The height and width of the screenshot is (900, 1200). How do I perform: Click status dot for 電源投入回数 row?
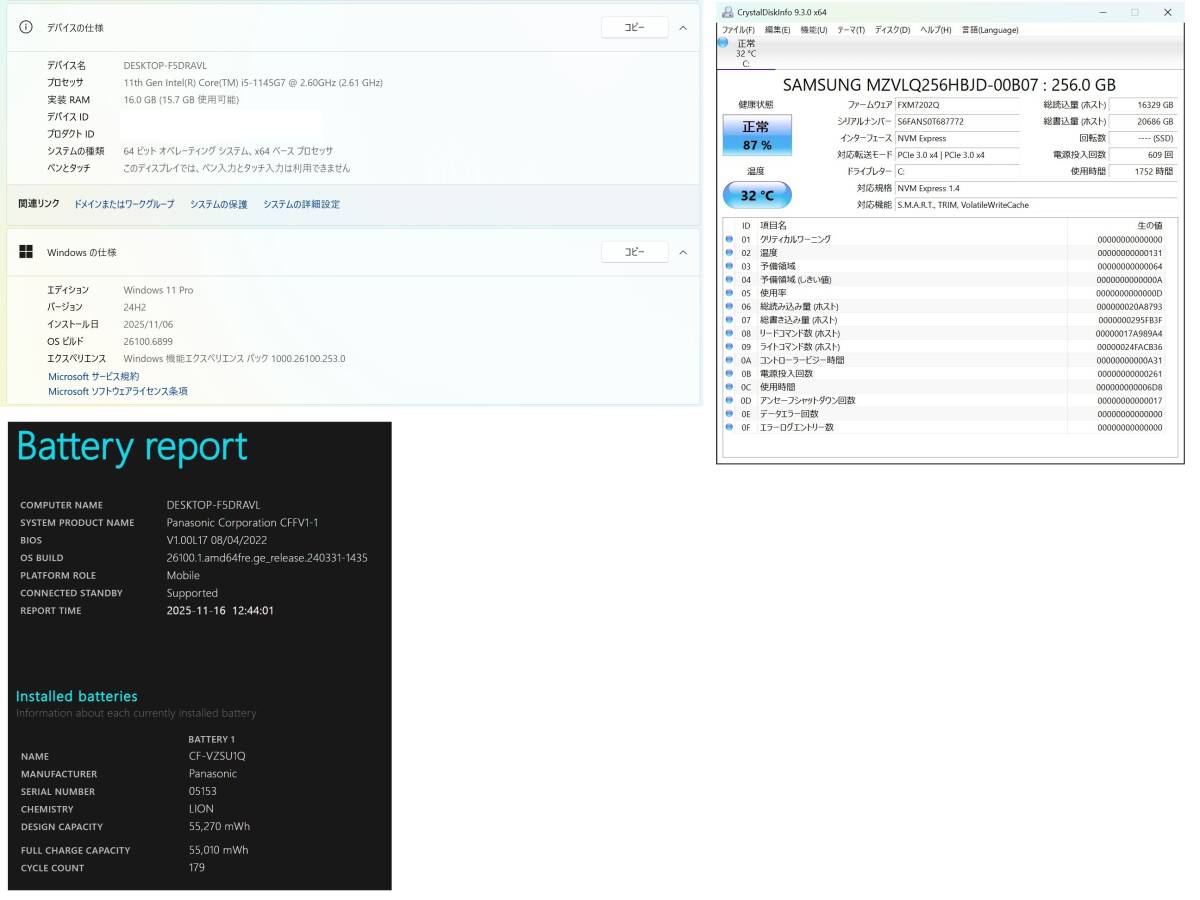point(729,374)
